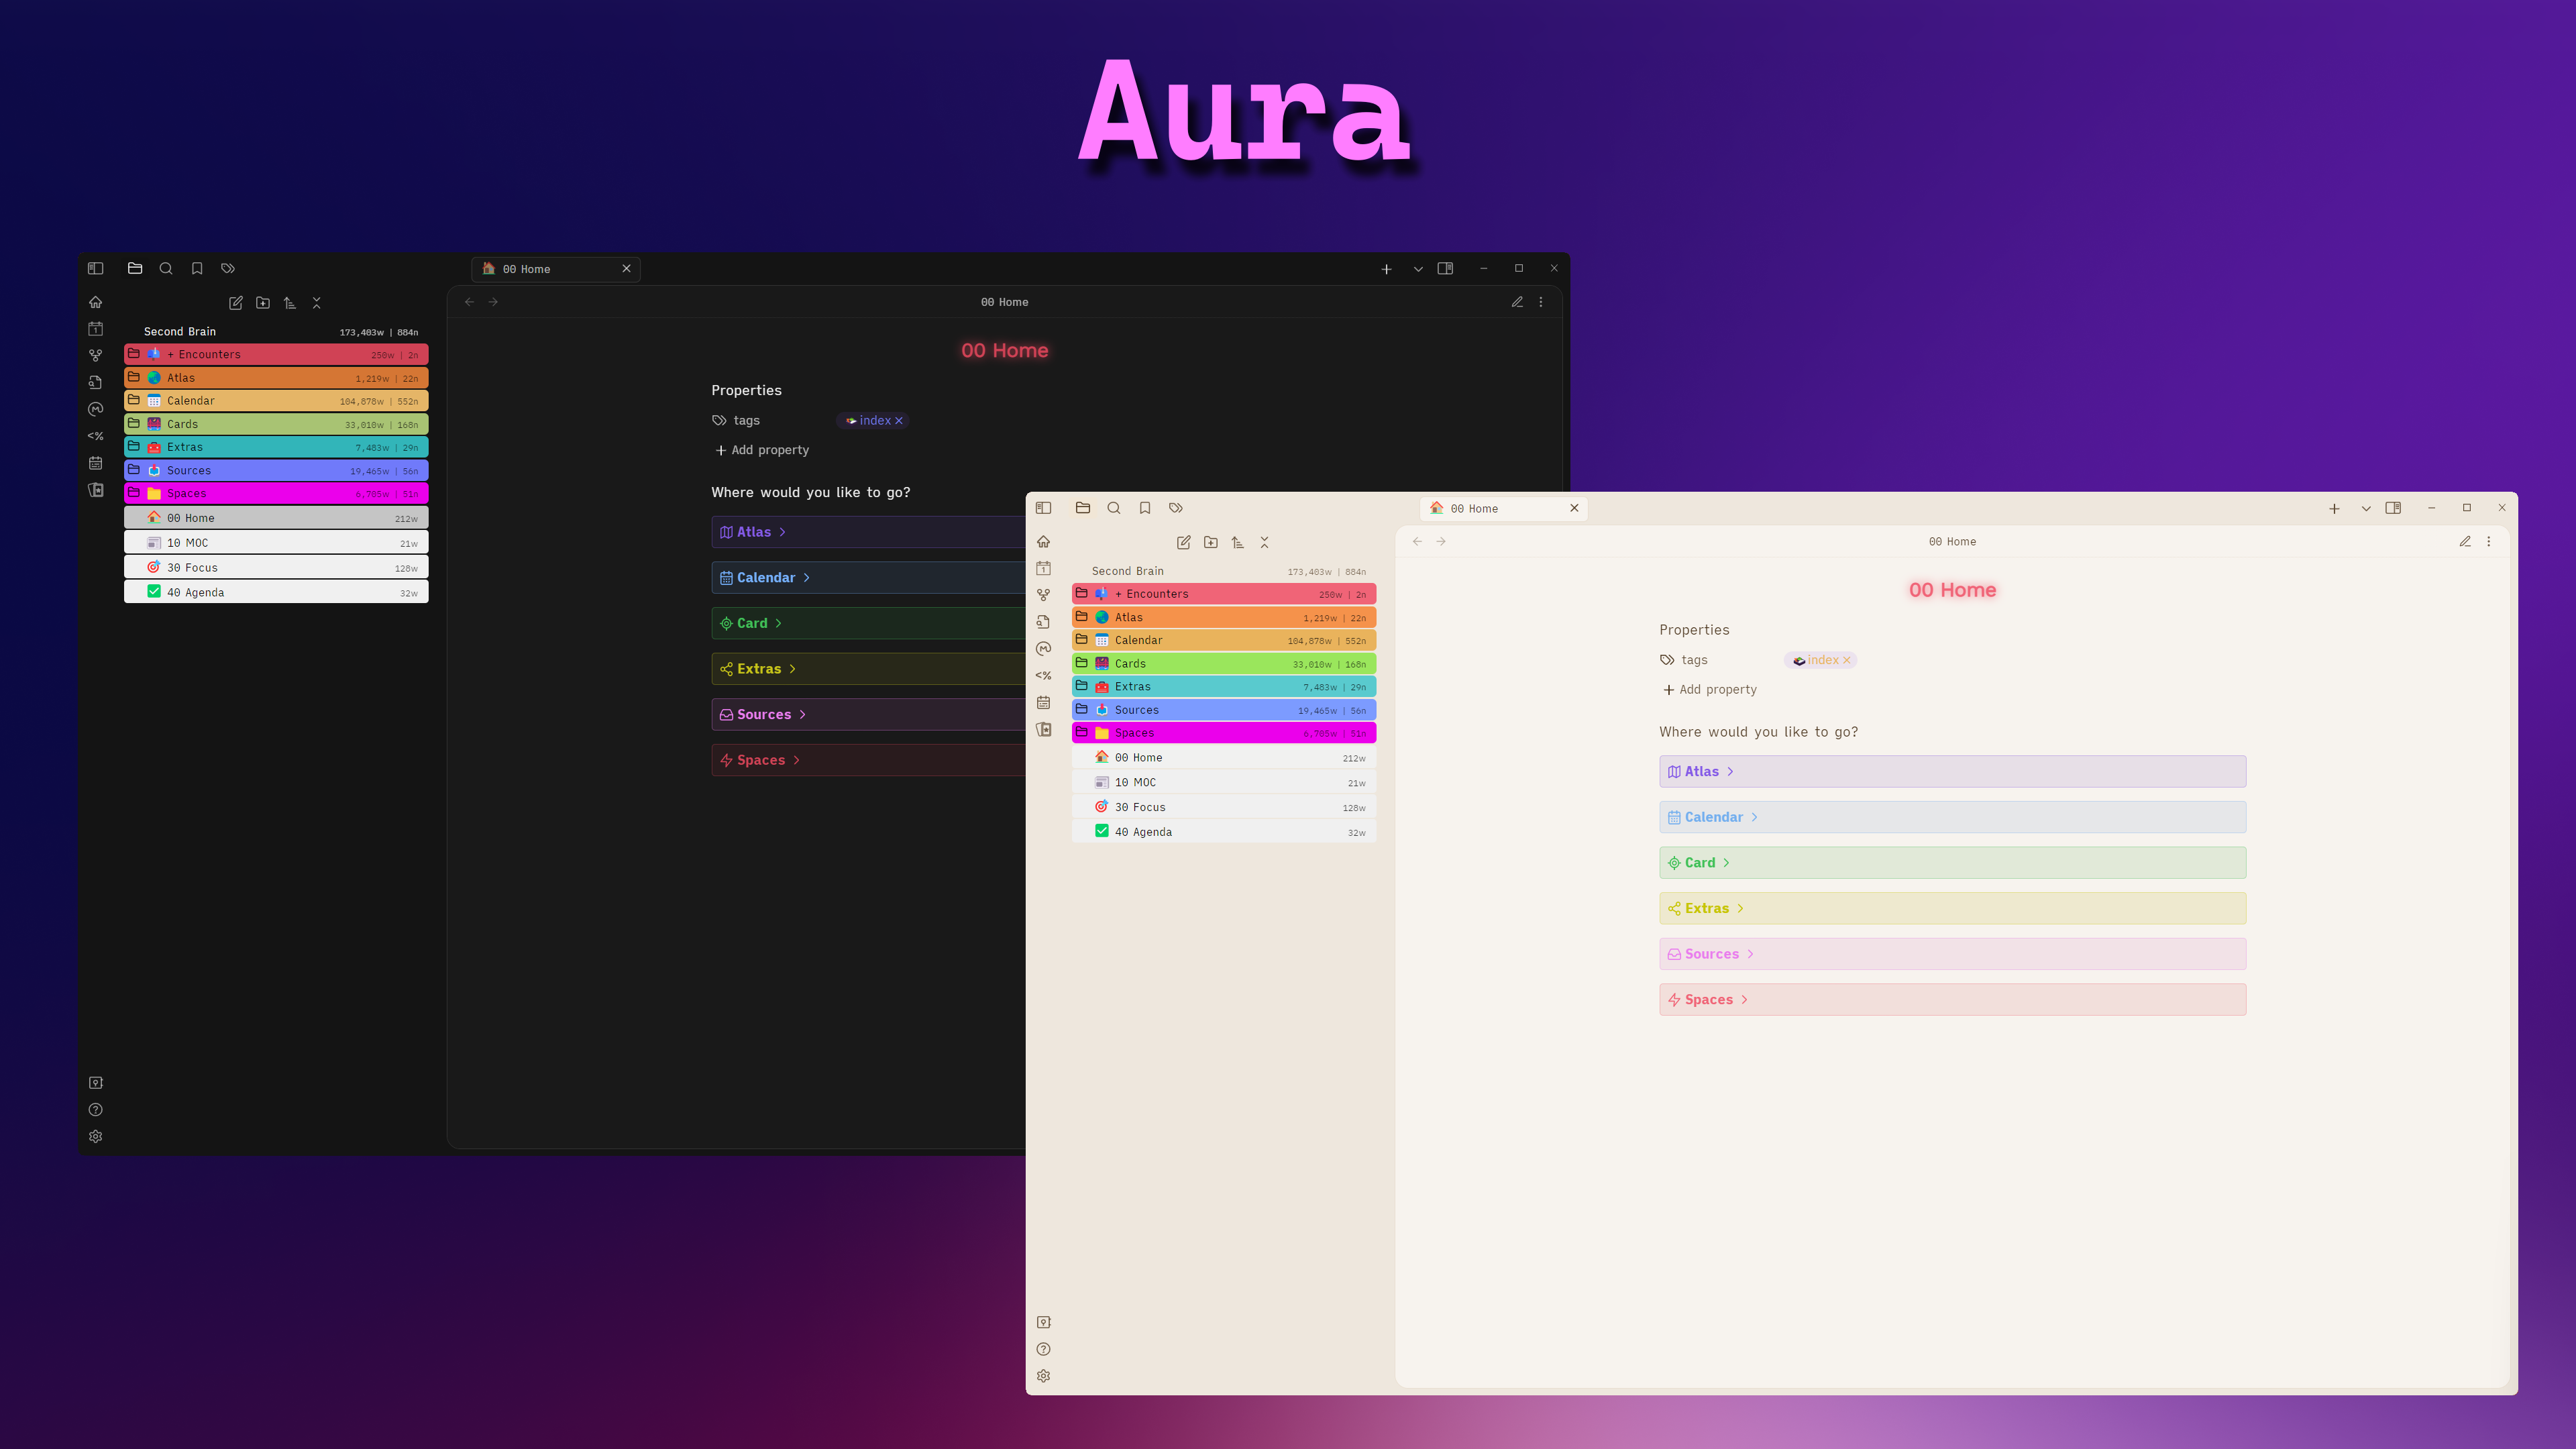Toggle edit mode with the dark window's pencil icon

[1517, 302]
